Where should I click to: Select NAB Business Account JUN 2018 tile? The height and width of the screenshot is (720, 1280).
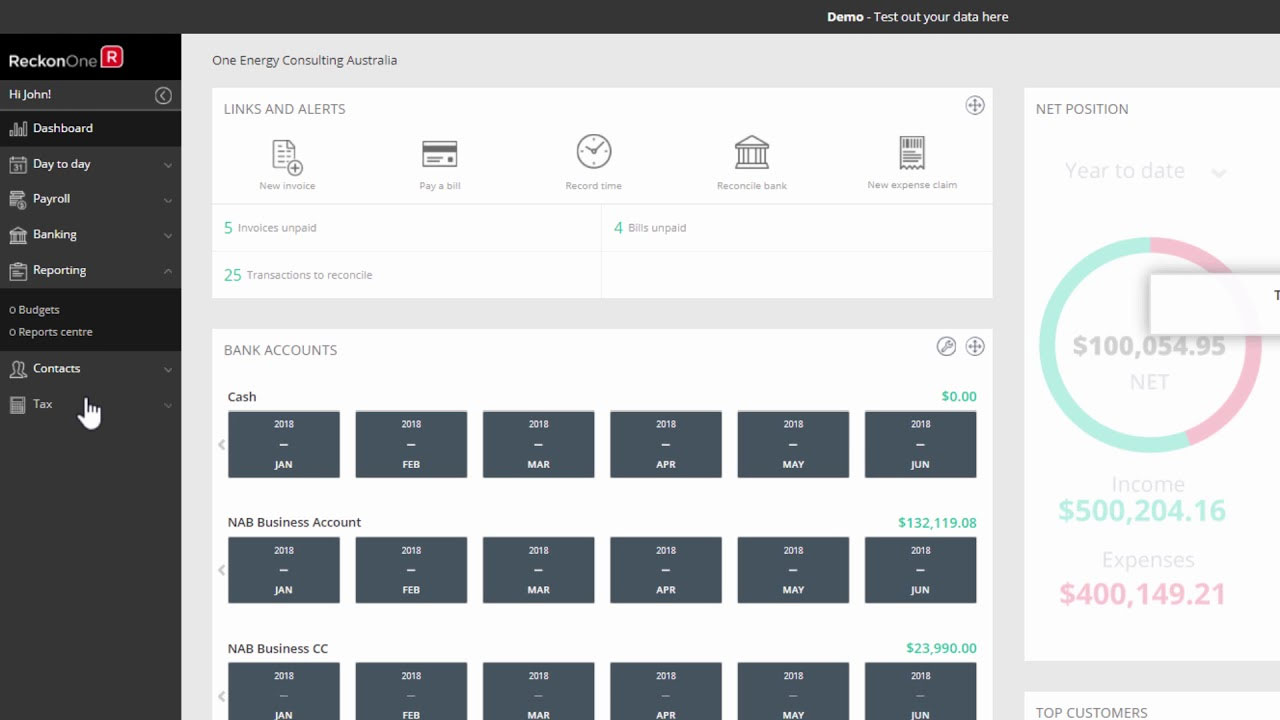921,570
